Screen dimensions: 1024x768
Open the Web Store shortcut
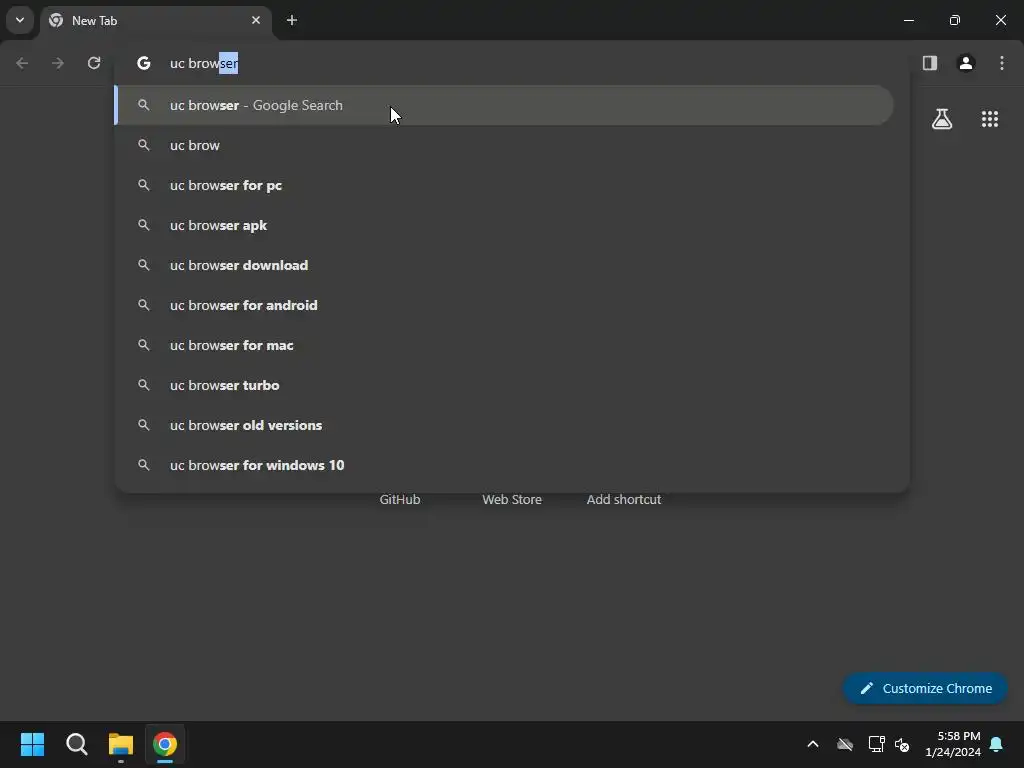(x=512, y=500)
